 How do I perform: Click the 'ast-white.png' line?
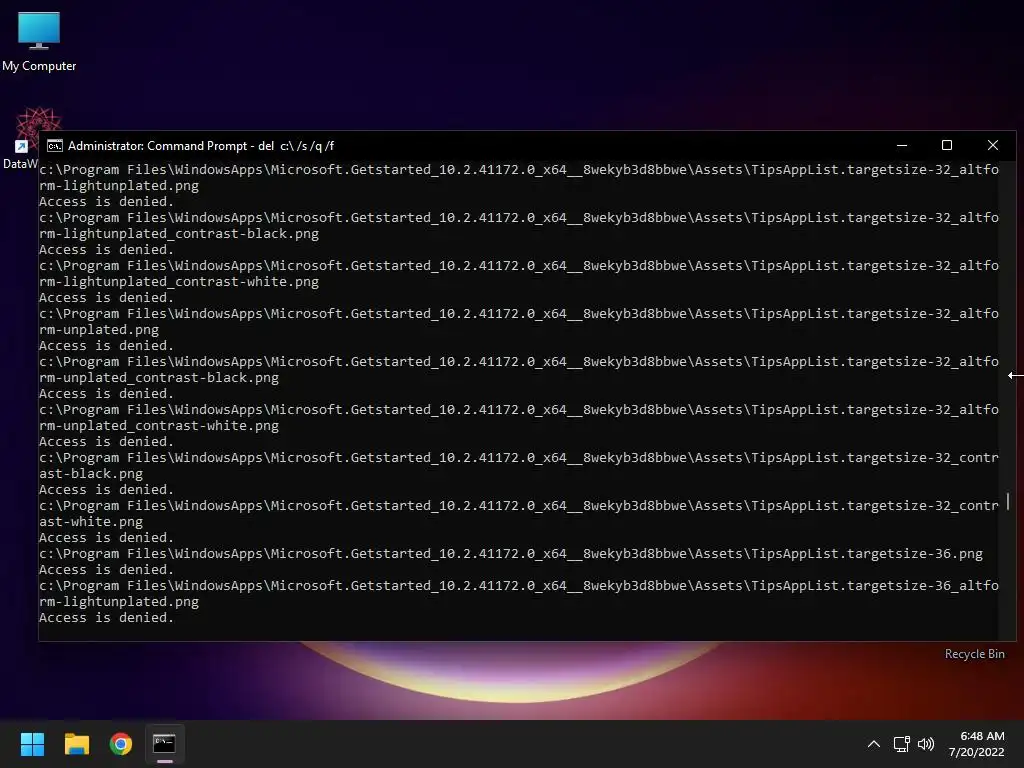coord(91,522)
